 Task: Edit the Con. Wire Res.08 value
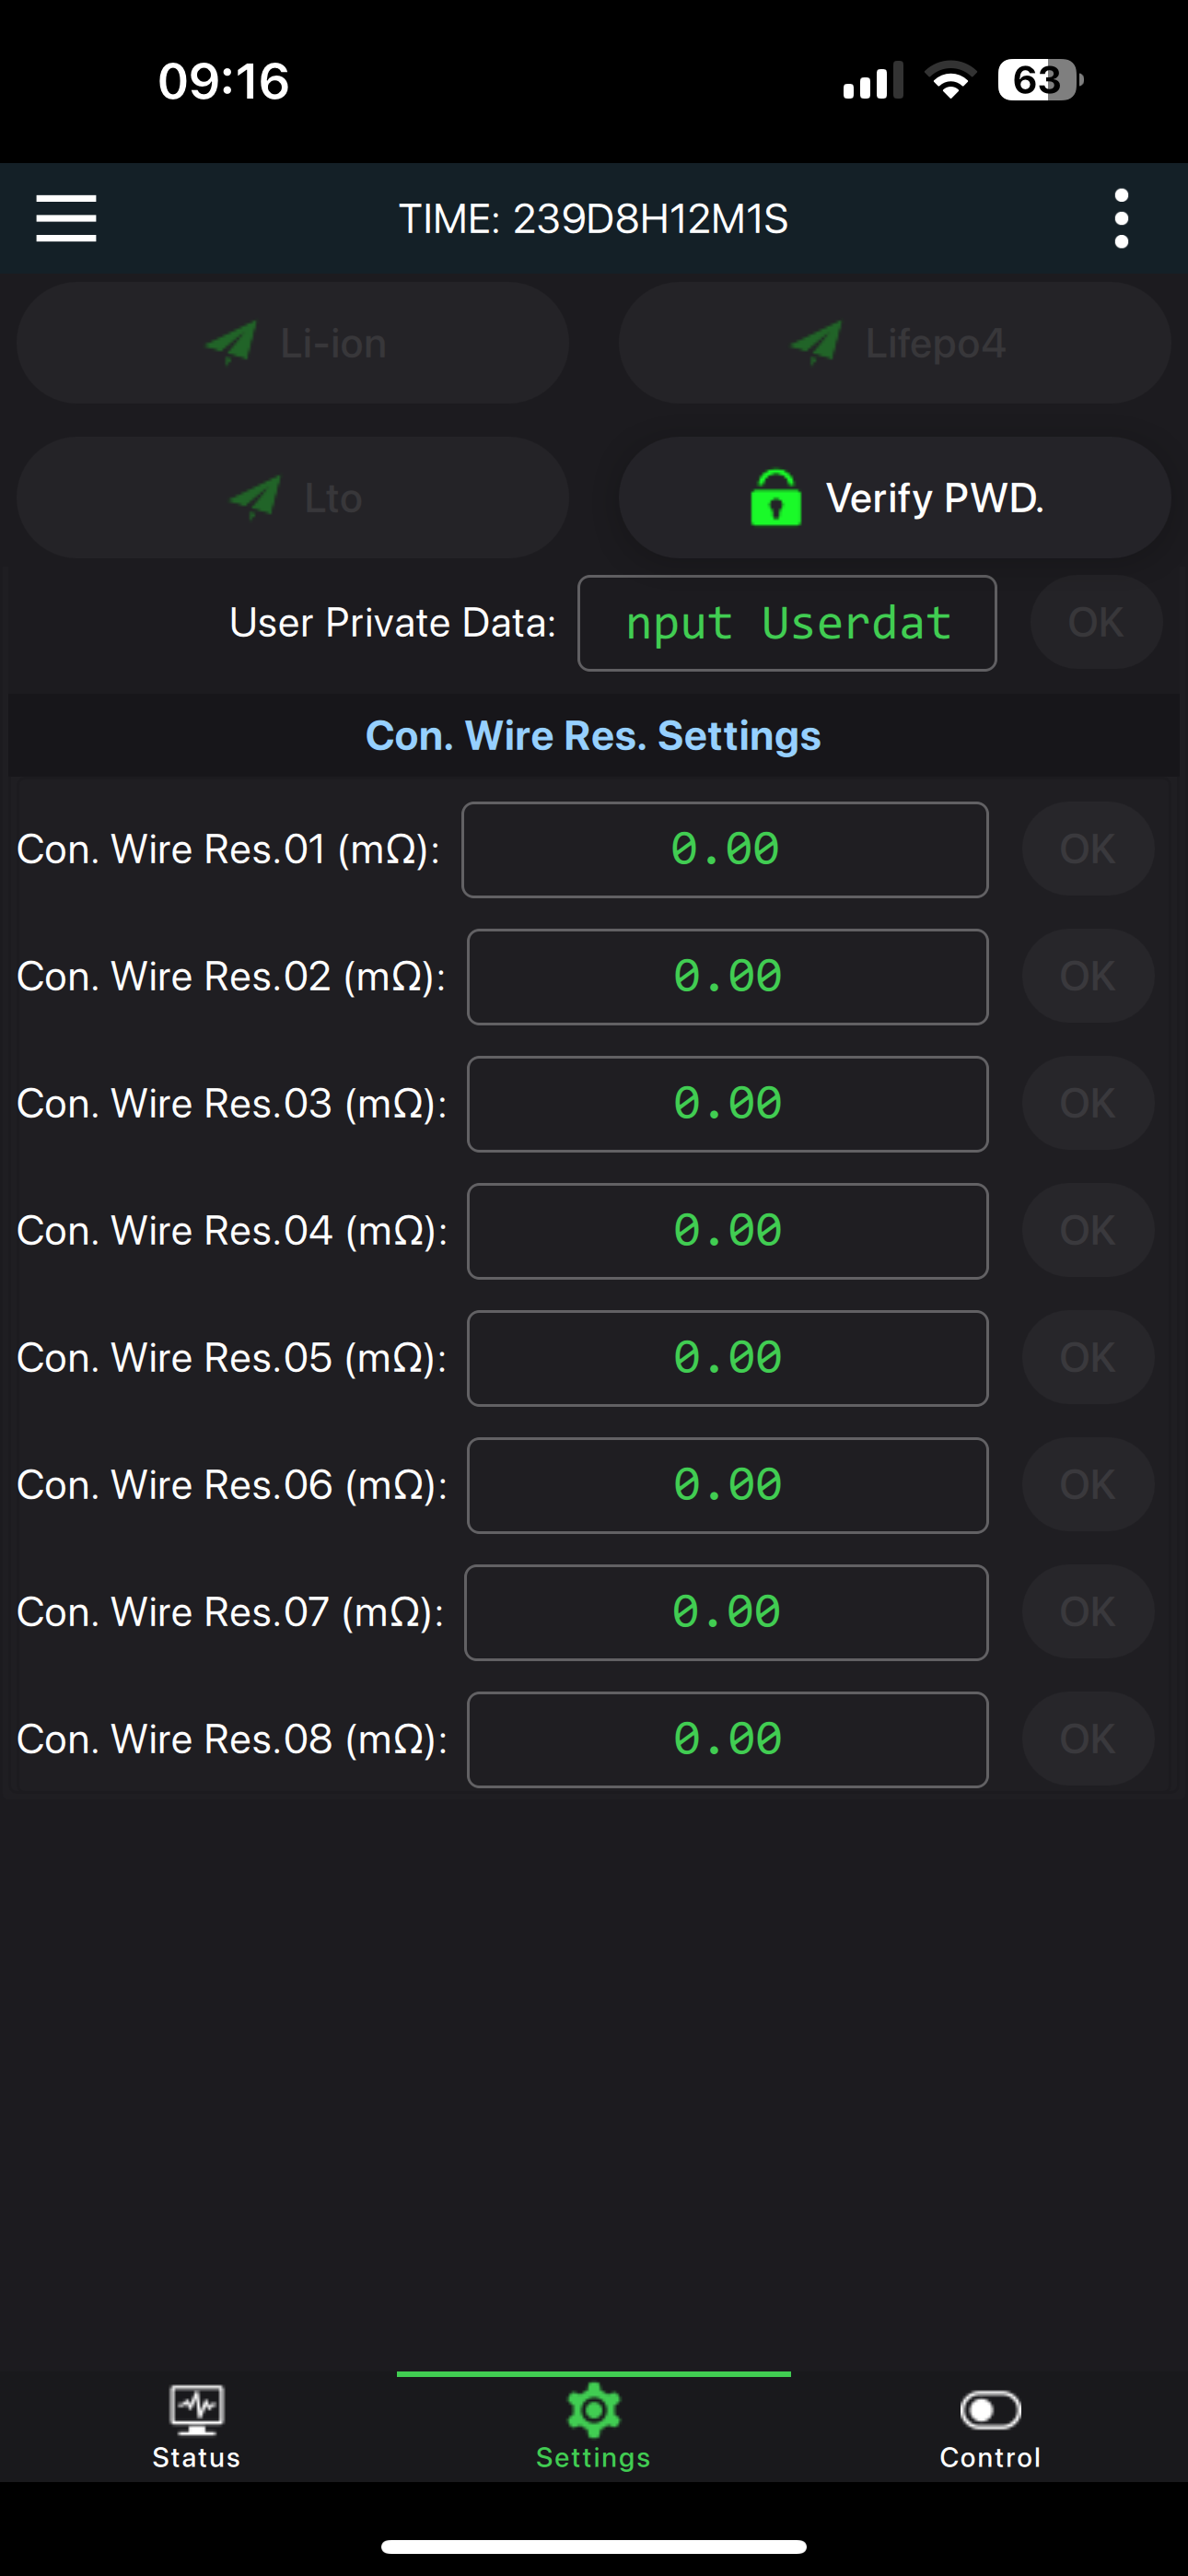pos(727,1740)
